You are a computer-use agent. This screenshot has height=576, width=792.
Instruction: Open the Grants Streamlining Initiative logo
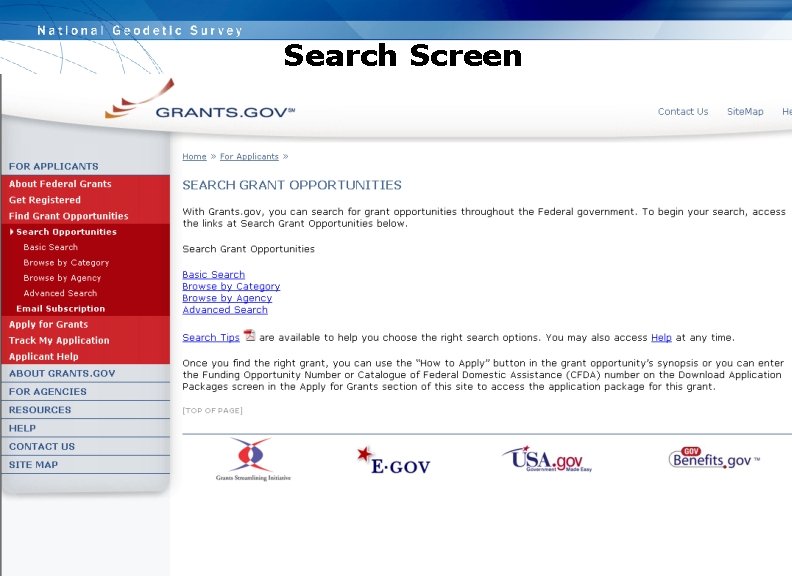[x=253, y=459]
